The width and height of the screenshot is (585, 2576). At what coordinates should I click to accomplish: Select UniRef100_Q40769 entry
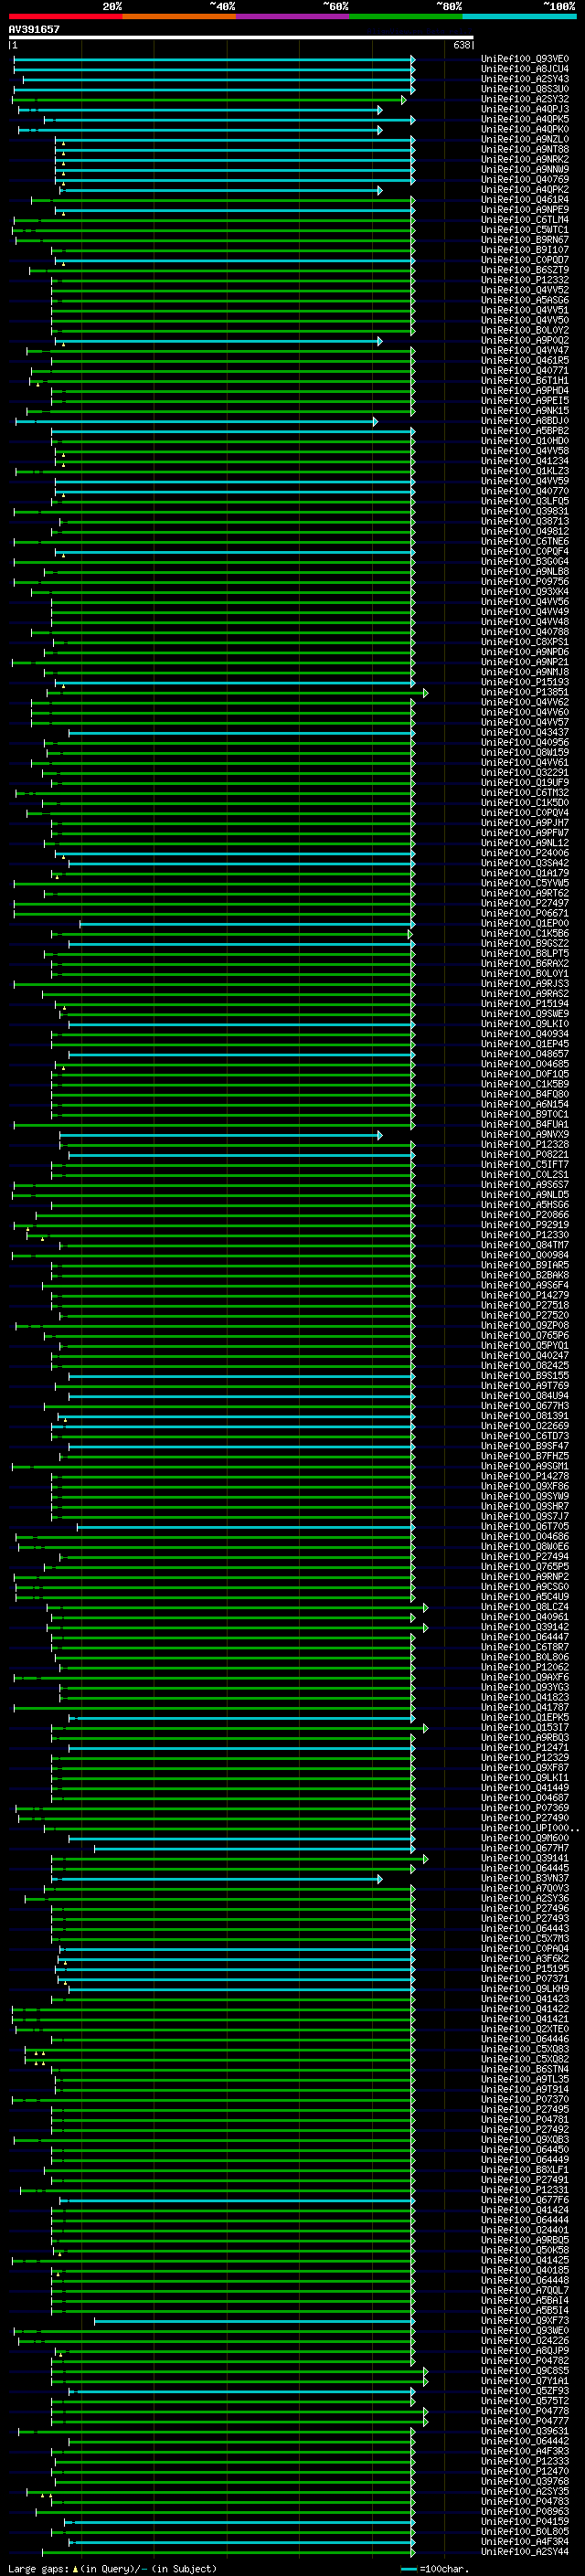coord(525,180)
